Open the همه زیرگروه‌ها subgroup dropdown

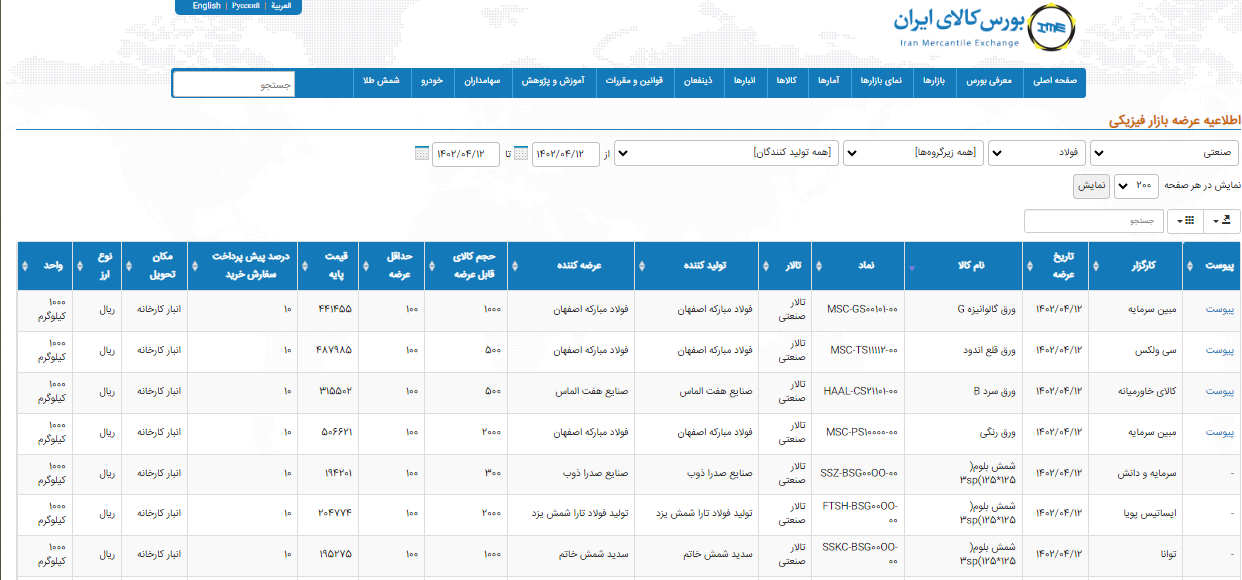[x=913, y=154]
